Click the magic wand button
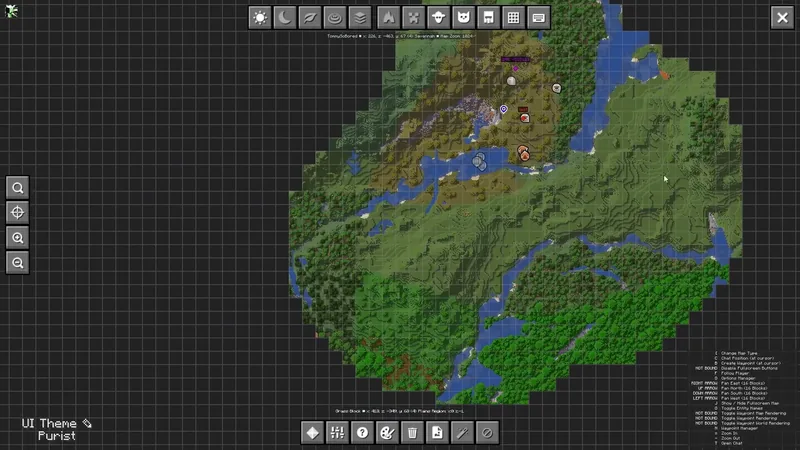800x450 pixels. tap(462, 433)
